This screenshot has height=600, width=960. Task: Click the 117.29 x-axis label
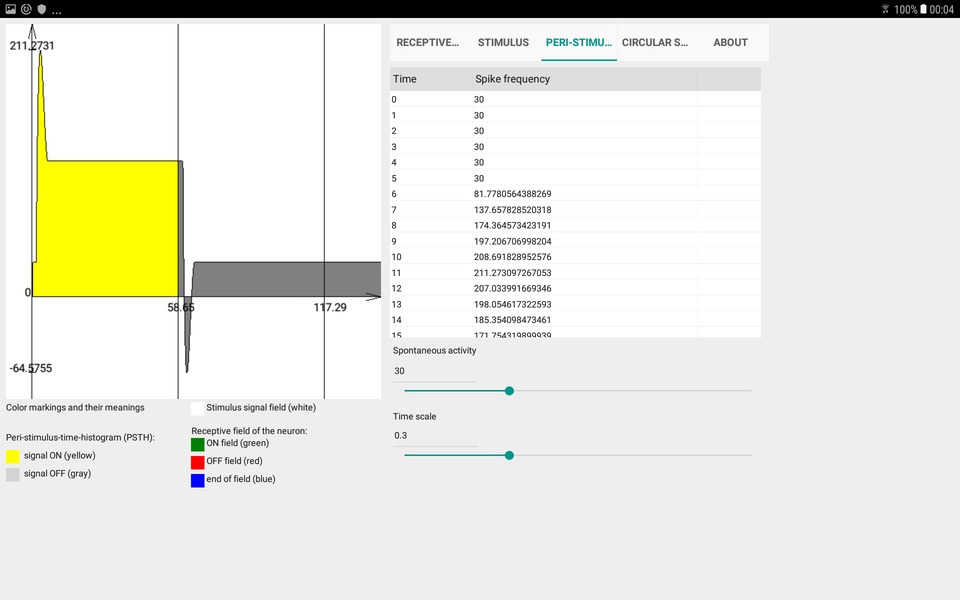point(330,307)
